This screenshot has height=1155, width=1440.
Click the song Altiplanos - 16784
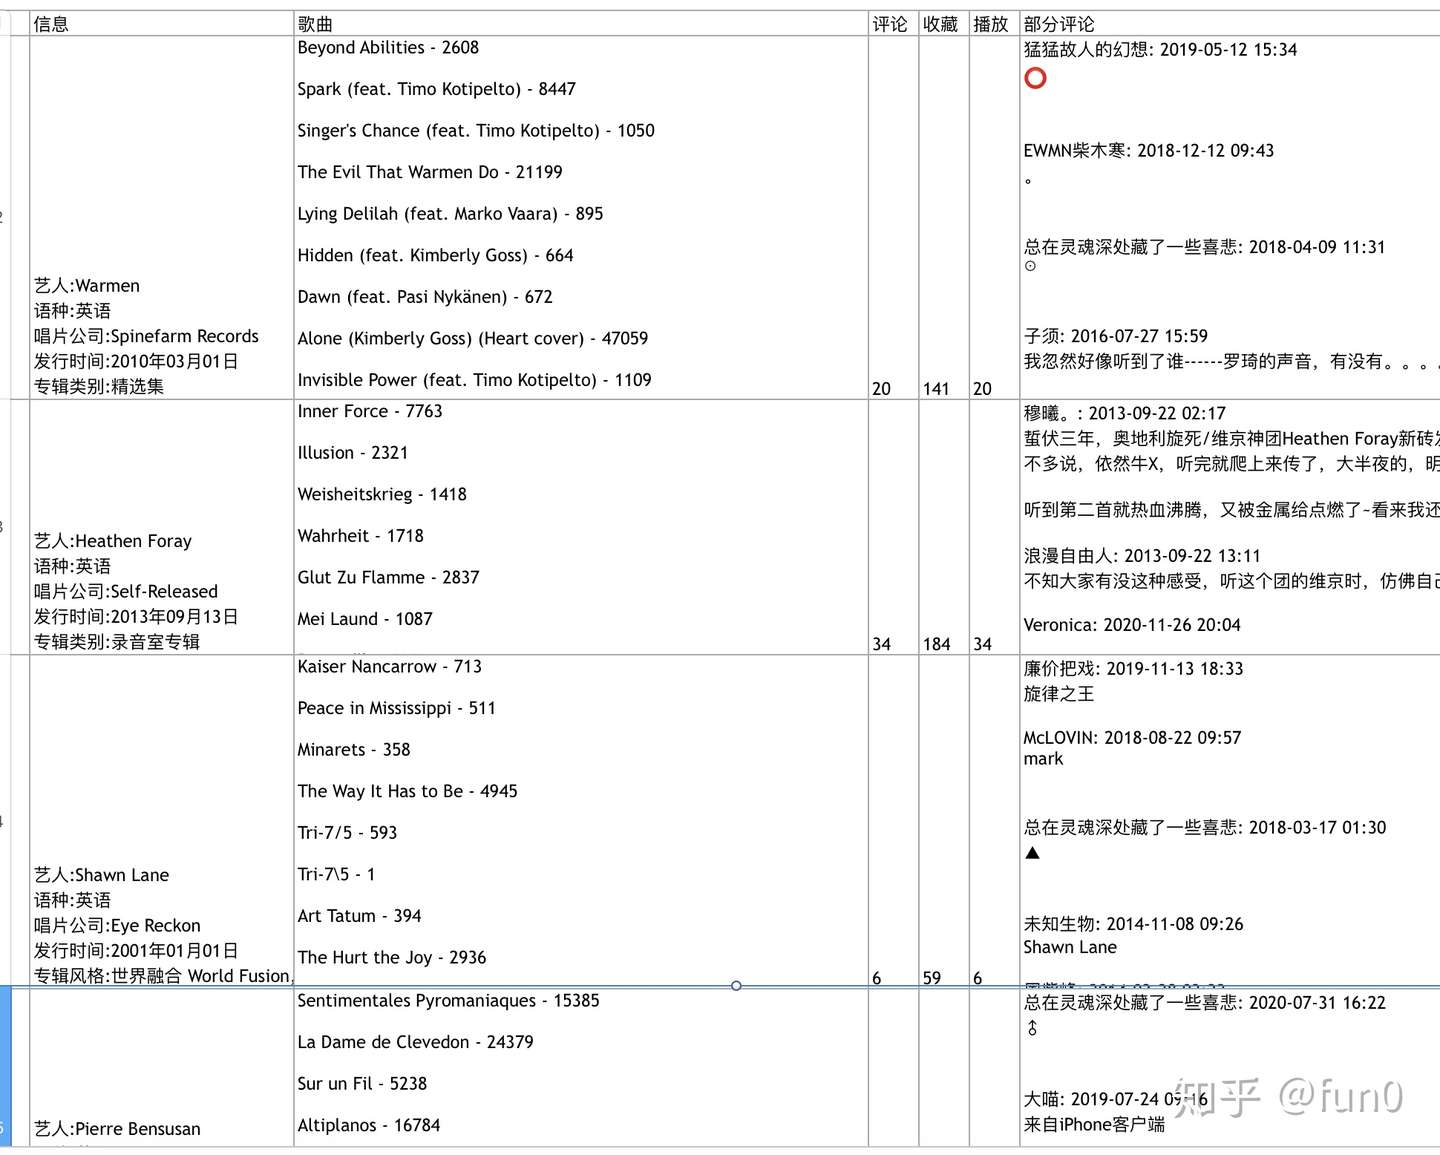coord(368,1126)
